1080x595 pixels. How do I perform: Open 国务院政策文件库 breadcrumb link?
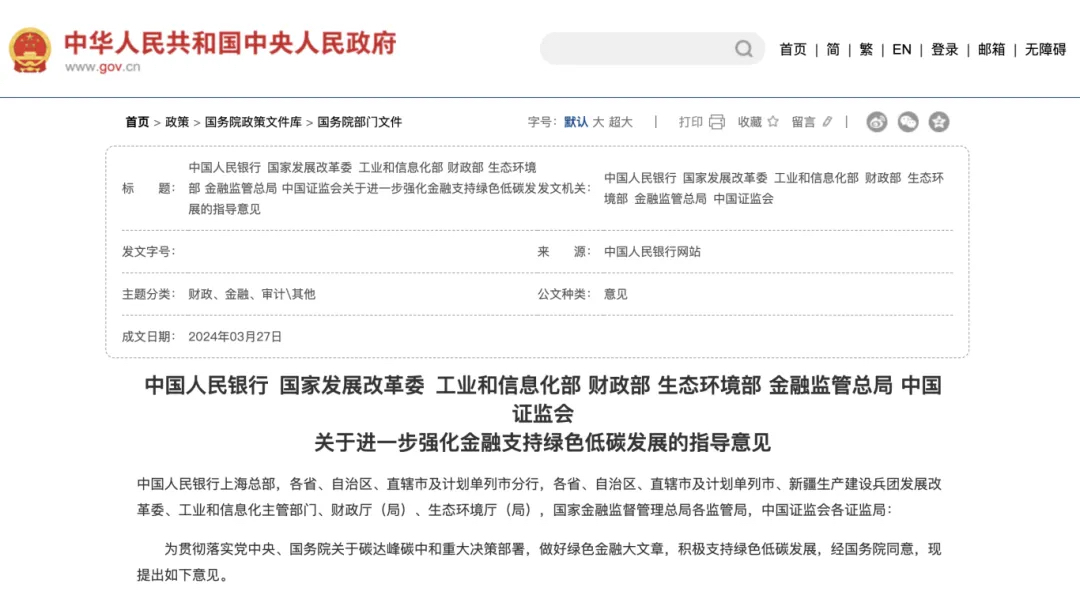pyautogui.click(x=253, y=122)
